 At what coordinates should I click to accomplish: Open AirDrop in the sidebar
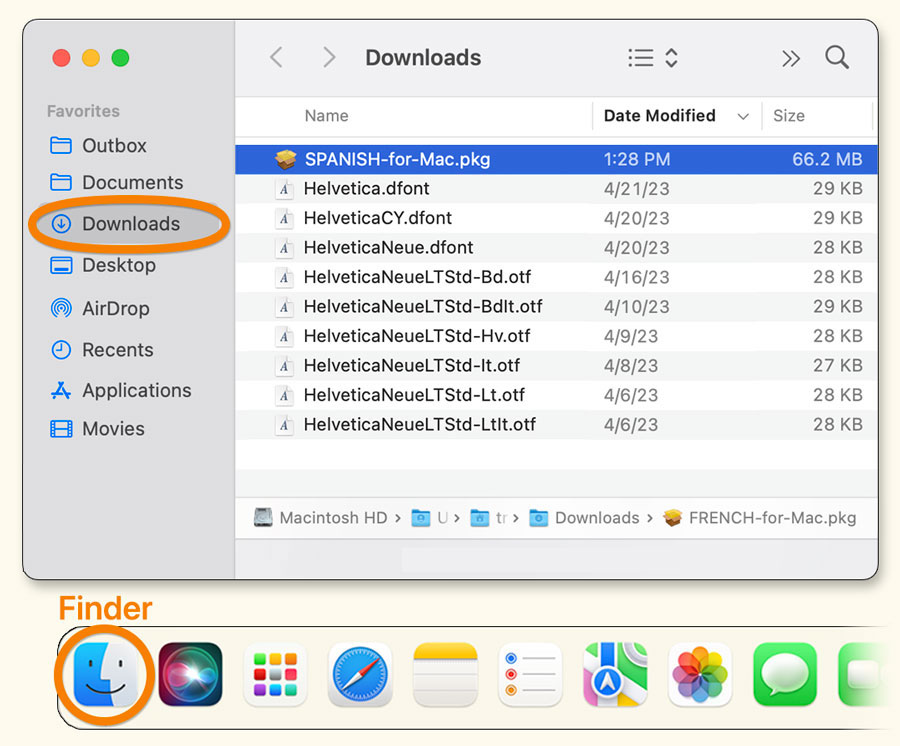[x=115, y=309]
